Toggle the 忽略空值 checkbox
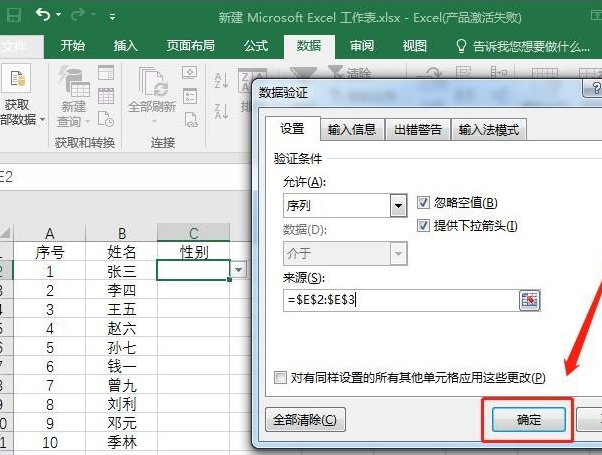The image size is (602, 455). pyautogui.click(x=423, y=202)
